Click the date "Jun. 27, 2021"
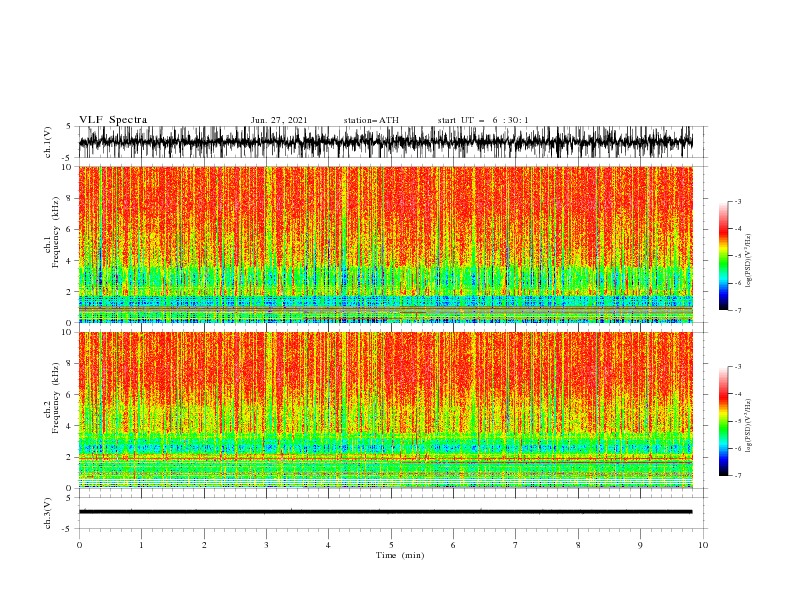The image size is (792, 612). 279,120
